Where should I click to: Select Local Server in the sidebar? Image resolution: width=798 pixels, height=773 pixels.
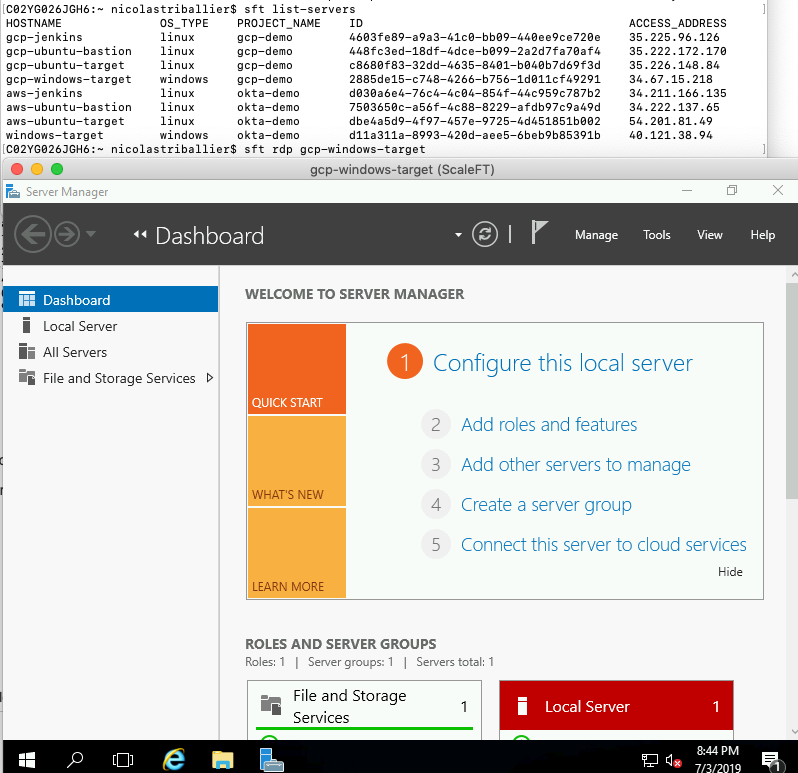coord(80,326)
